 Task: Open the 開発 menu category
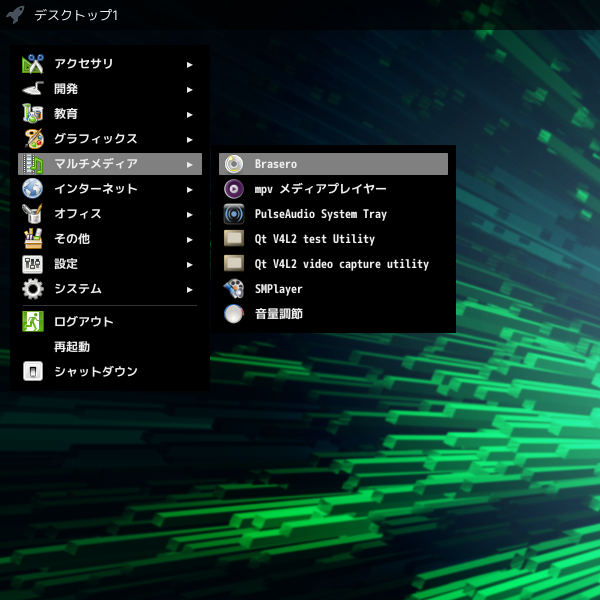coord(110,89)
